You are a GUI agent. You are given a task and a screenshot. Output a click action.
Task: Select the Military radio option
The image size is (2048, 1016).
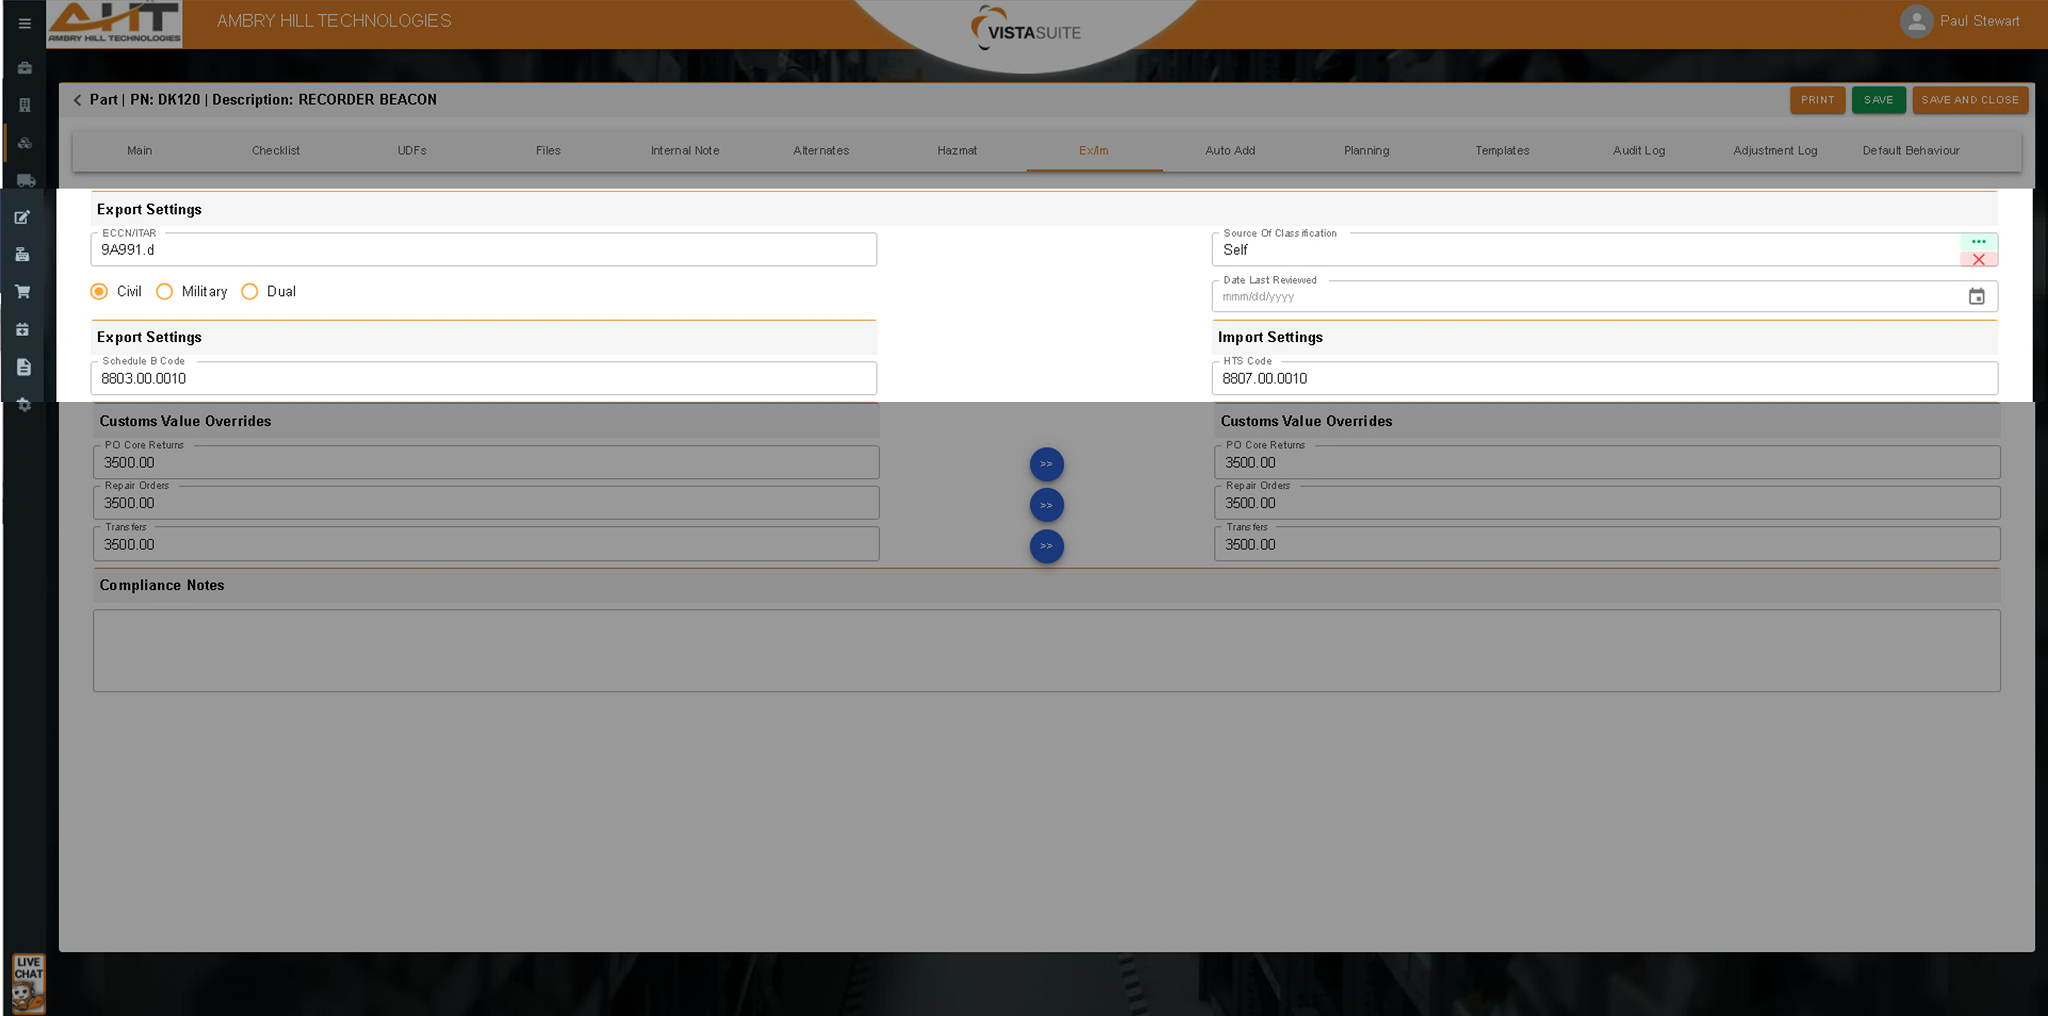(165, 292)
